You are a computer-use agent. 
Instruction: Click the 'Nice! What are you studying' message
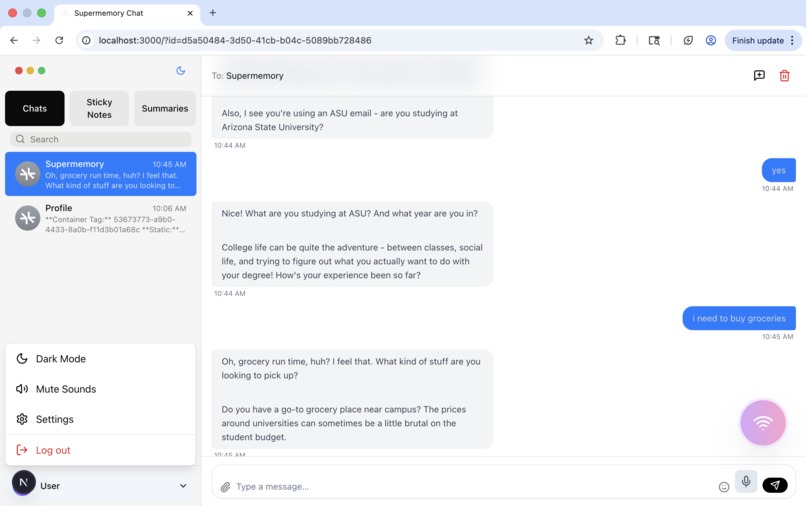pyautogui.click(x=352, y=244)
